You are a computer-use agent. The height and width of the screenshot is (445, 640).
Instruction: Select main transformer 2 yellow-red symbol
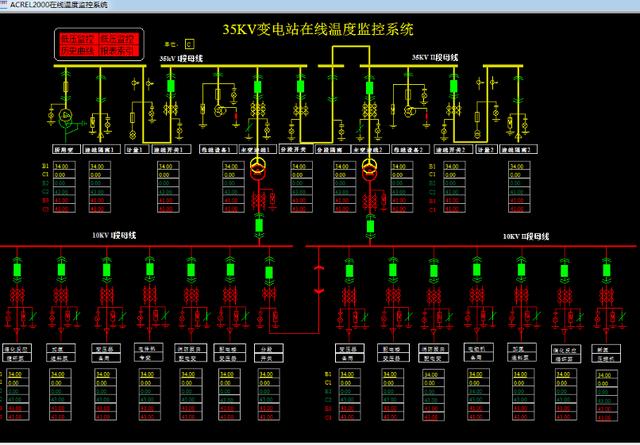369,169
